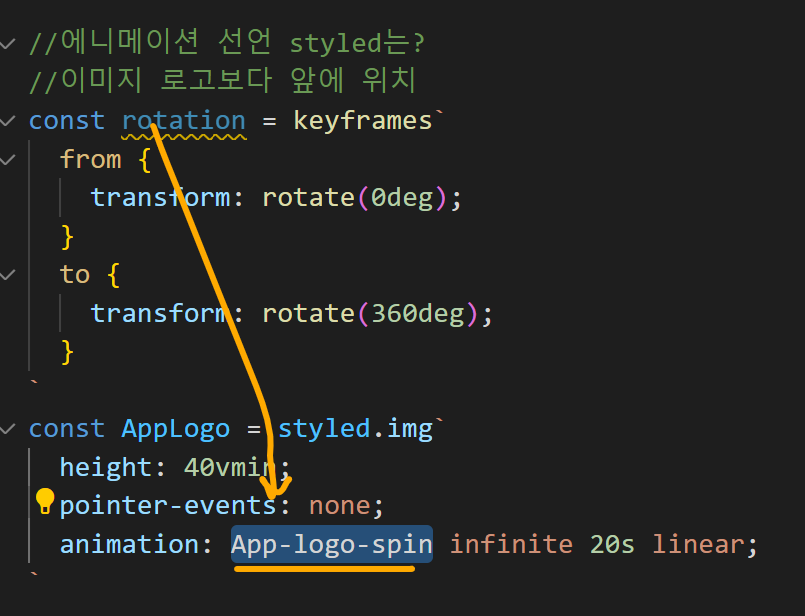Click the 'pointer-events' property

coord(168,506)
